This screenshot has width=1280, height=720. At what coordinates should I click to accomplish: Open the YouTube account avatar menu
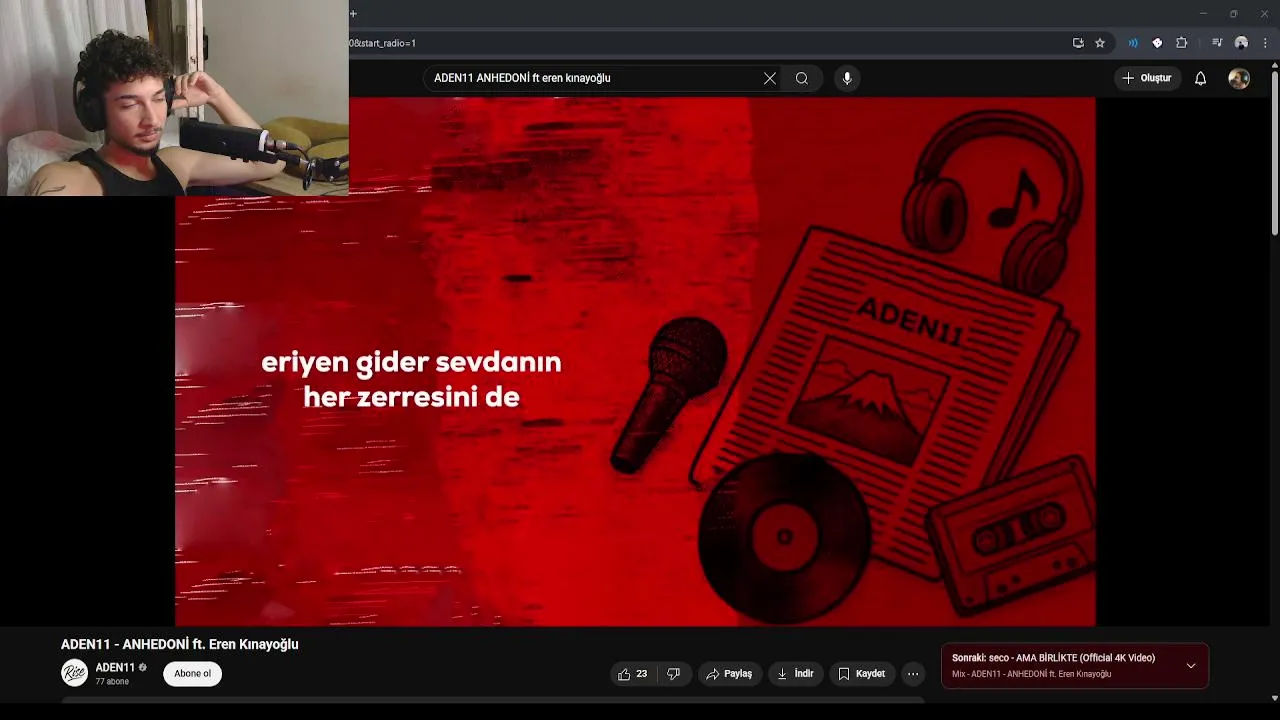coord(1239,78)
